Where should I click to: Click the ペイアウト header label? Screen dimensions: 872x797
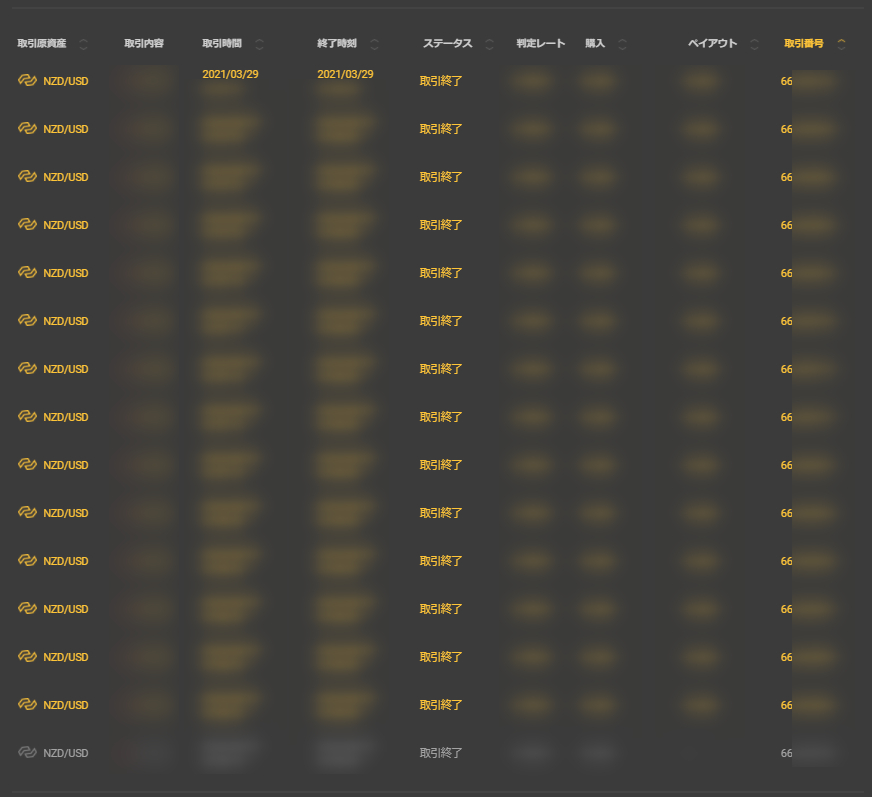[712, 43]
